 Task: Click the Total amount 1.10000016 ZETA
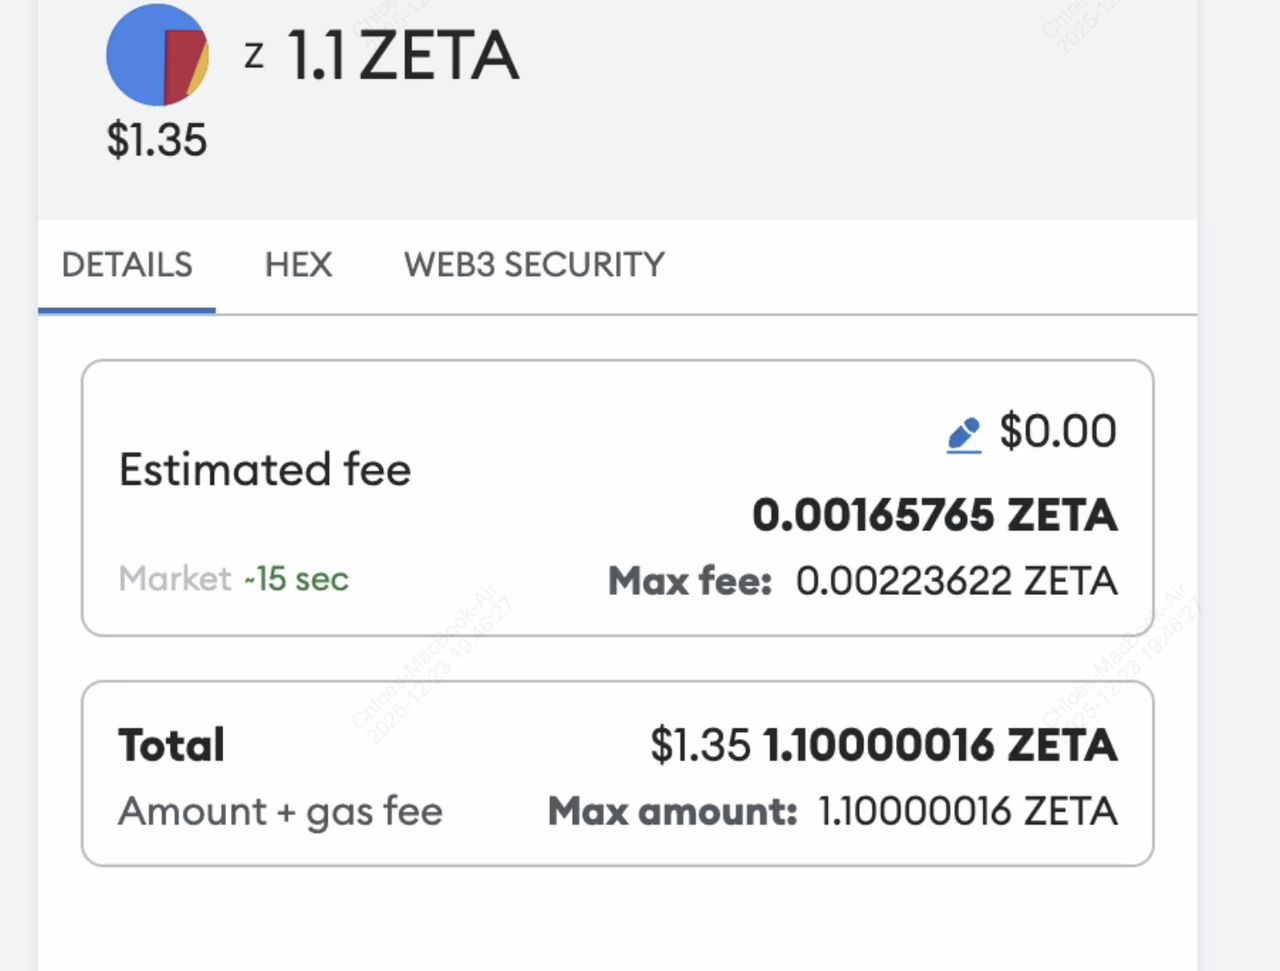pyautogui.click(x=939, y=744)
